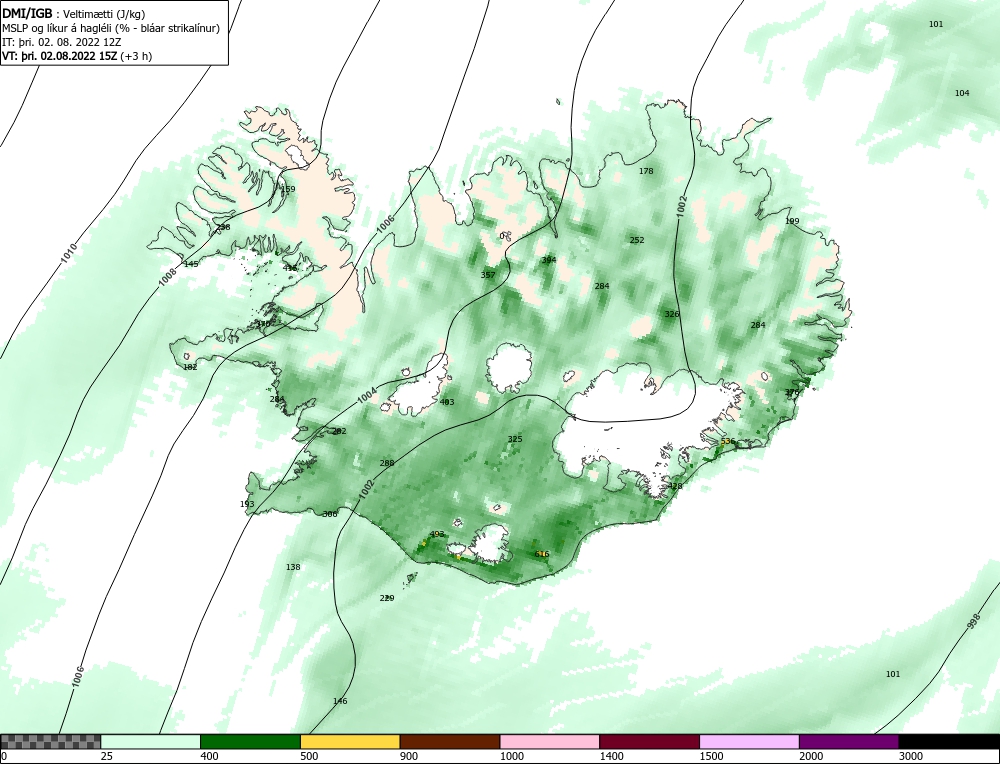Image resolution: width=1000 pixels, height=764 pixels.
Task: Click the 998 isobar label
Action: [x=973, y=622]
